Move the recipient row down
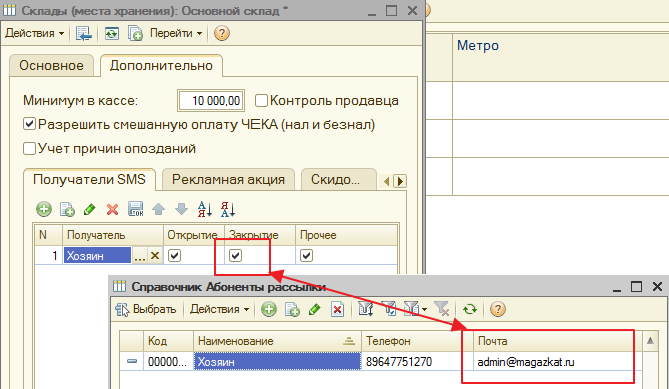The height and width of the screenshot is (389, 669). coord(181,209)
